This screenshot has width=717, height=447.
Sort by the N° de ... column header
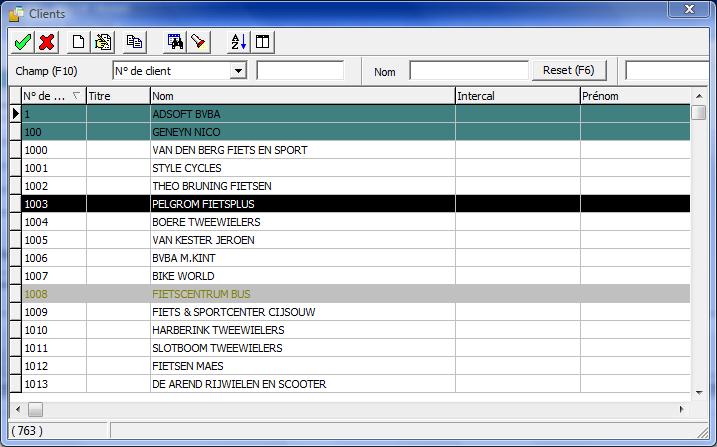(x=54, y=96)
